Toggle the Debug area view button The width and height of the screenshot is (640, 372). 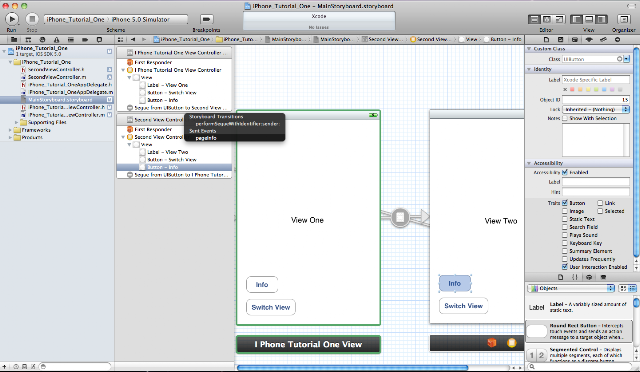pyautogui.click(x=589, y=19)
